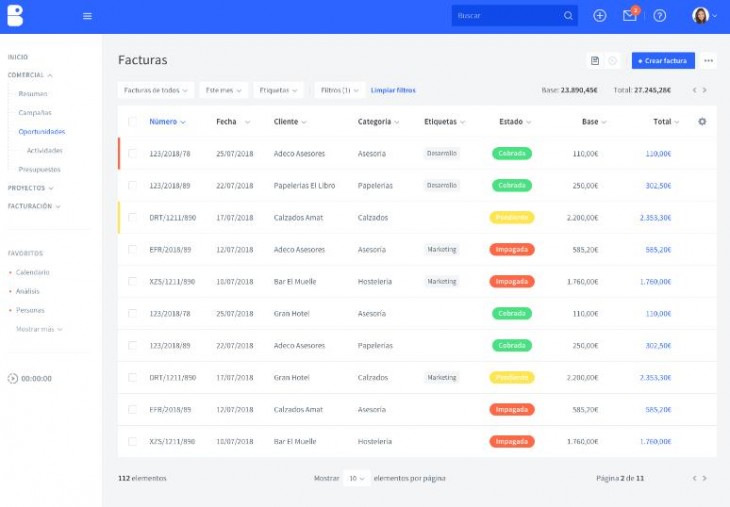Collapse the Comercial sidebar section

pyautogui.click(x=30, y=75)
